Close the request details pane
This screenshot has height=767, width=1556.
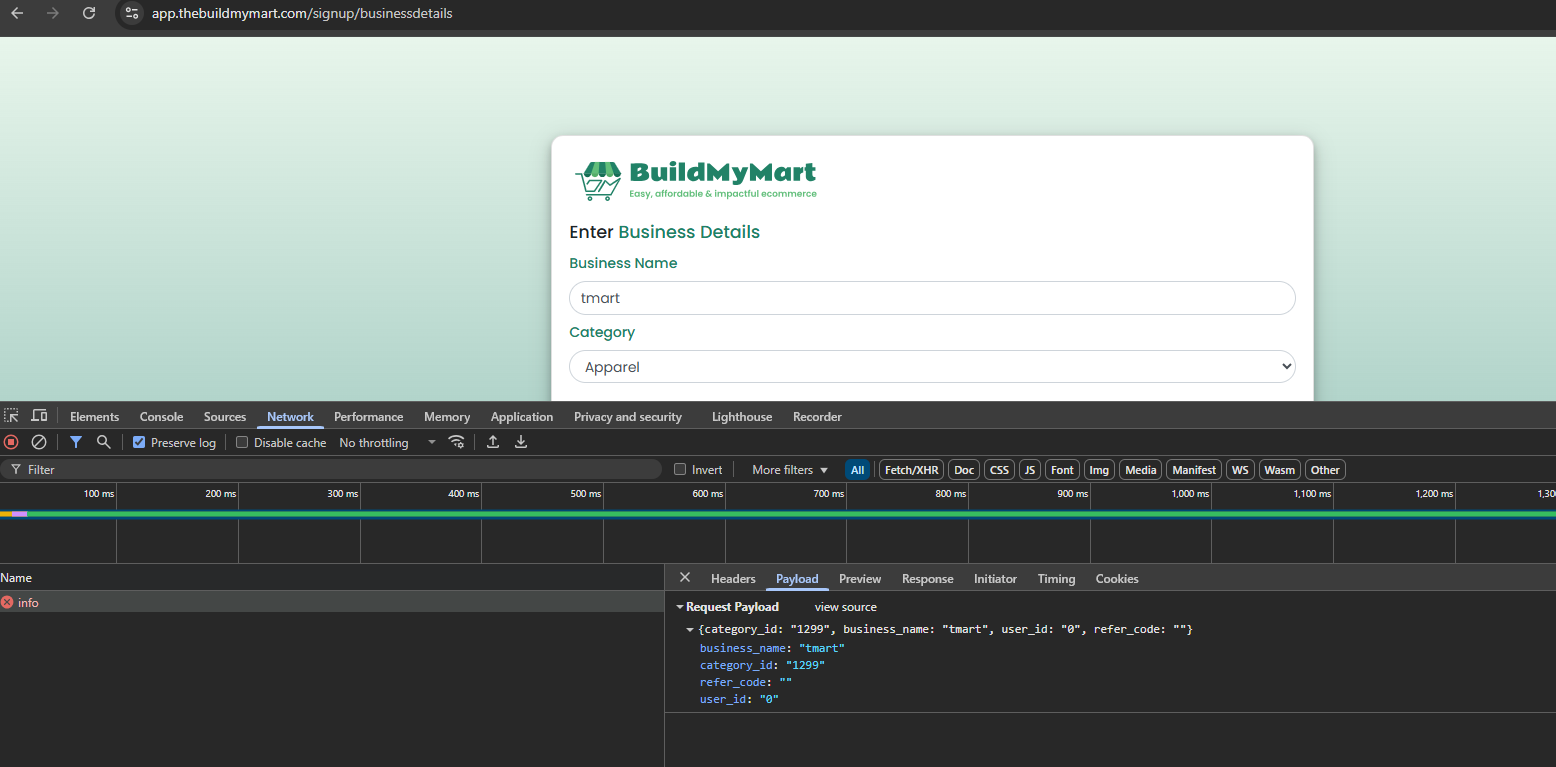click(685, 578)
